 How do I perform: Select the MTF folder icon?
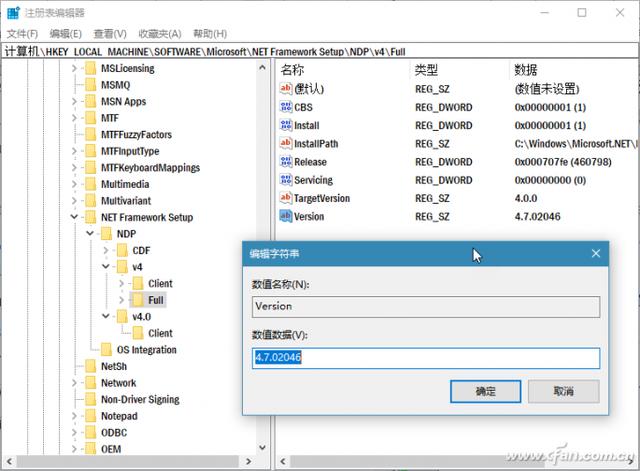click(90, 118)
